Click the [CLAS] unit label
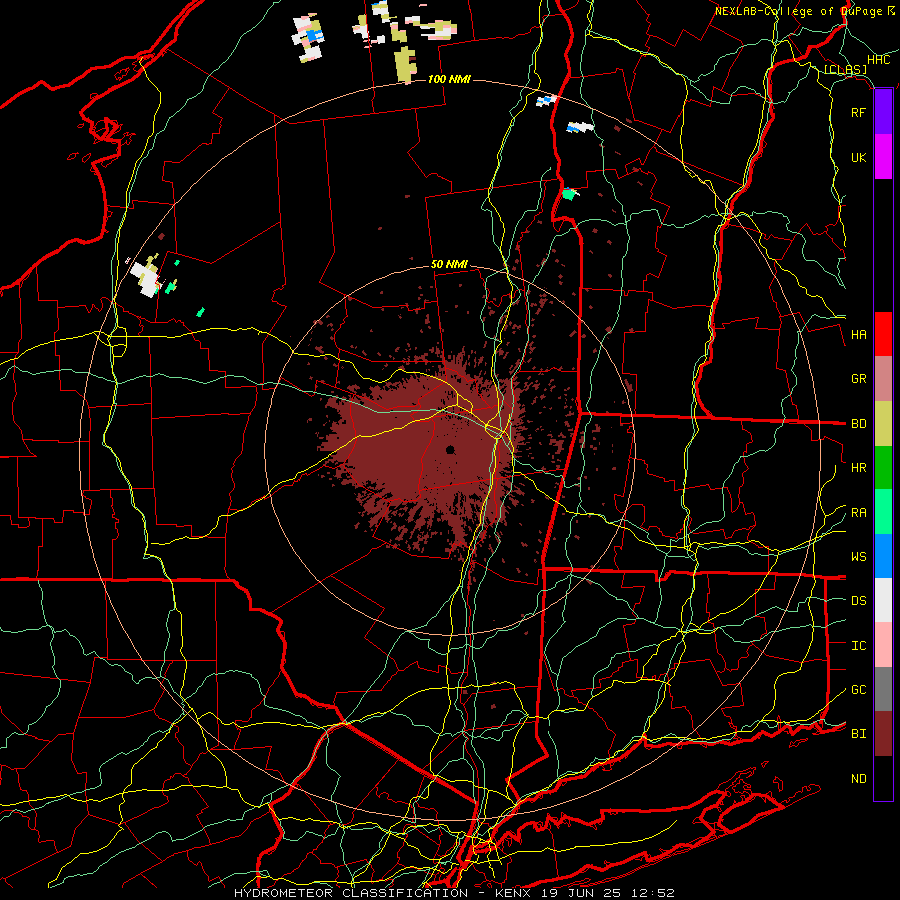900x900 pixels. pos(845,70)
